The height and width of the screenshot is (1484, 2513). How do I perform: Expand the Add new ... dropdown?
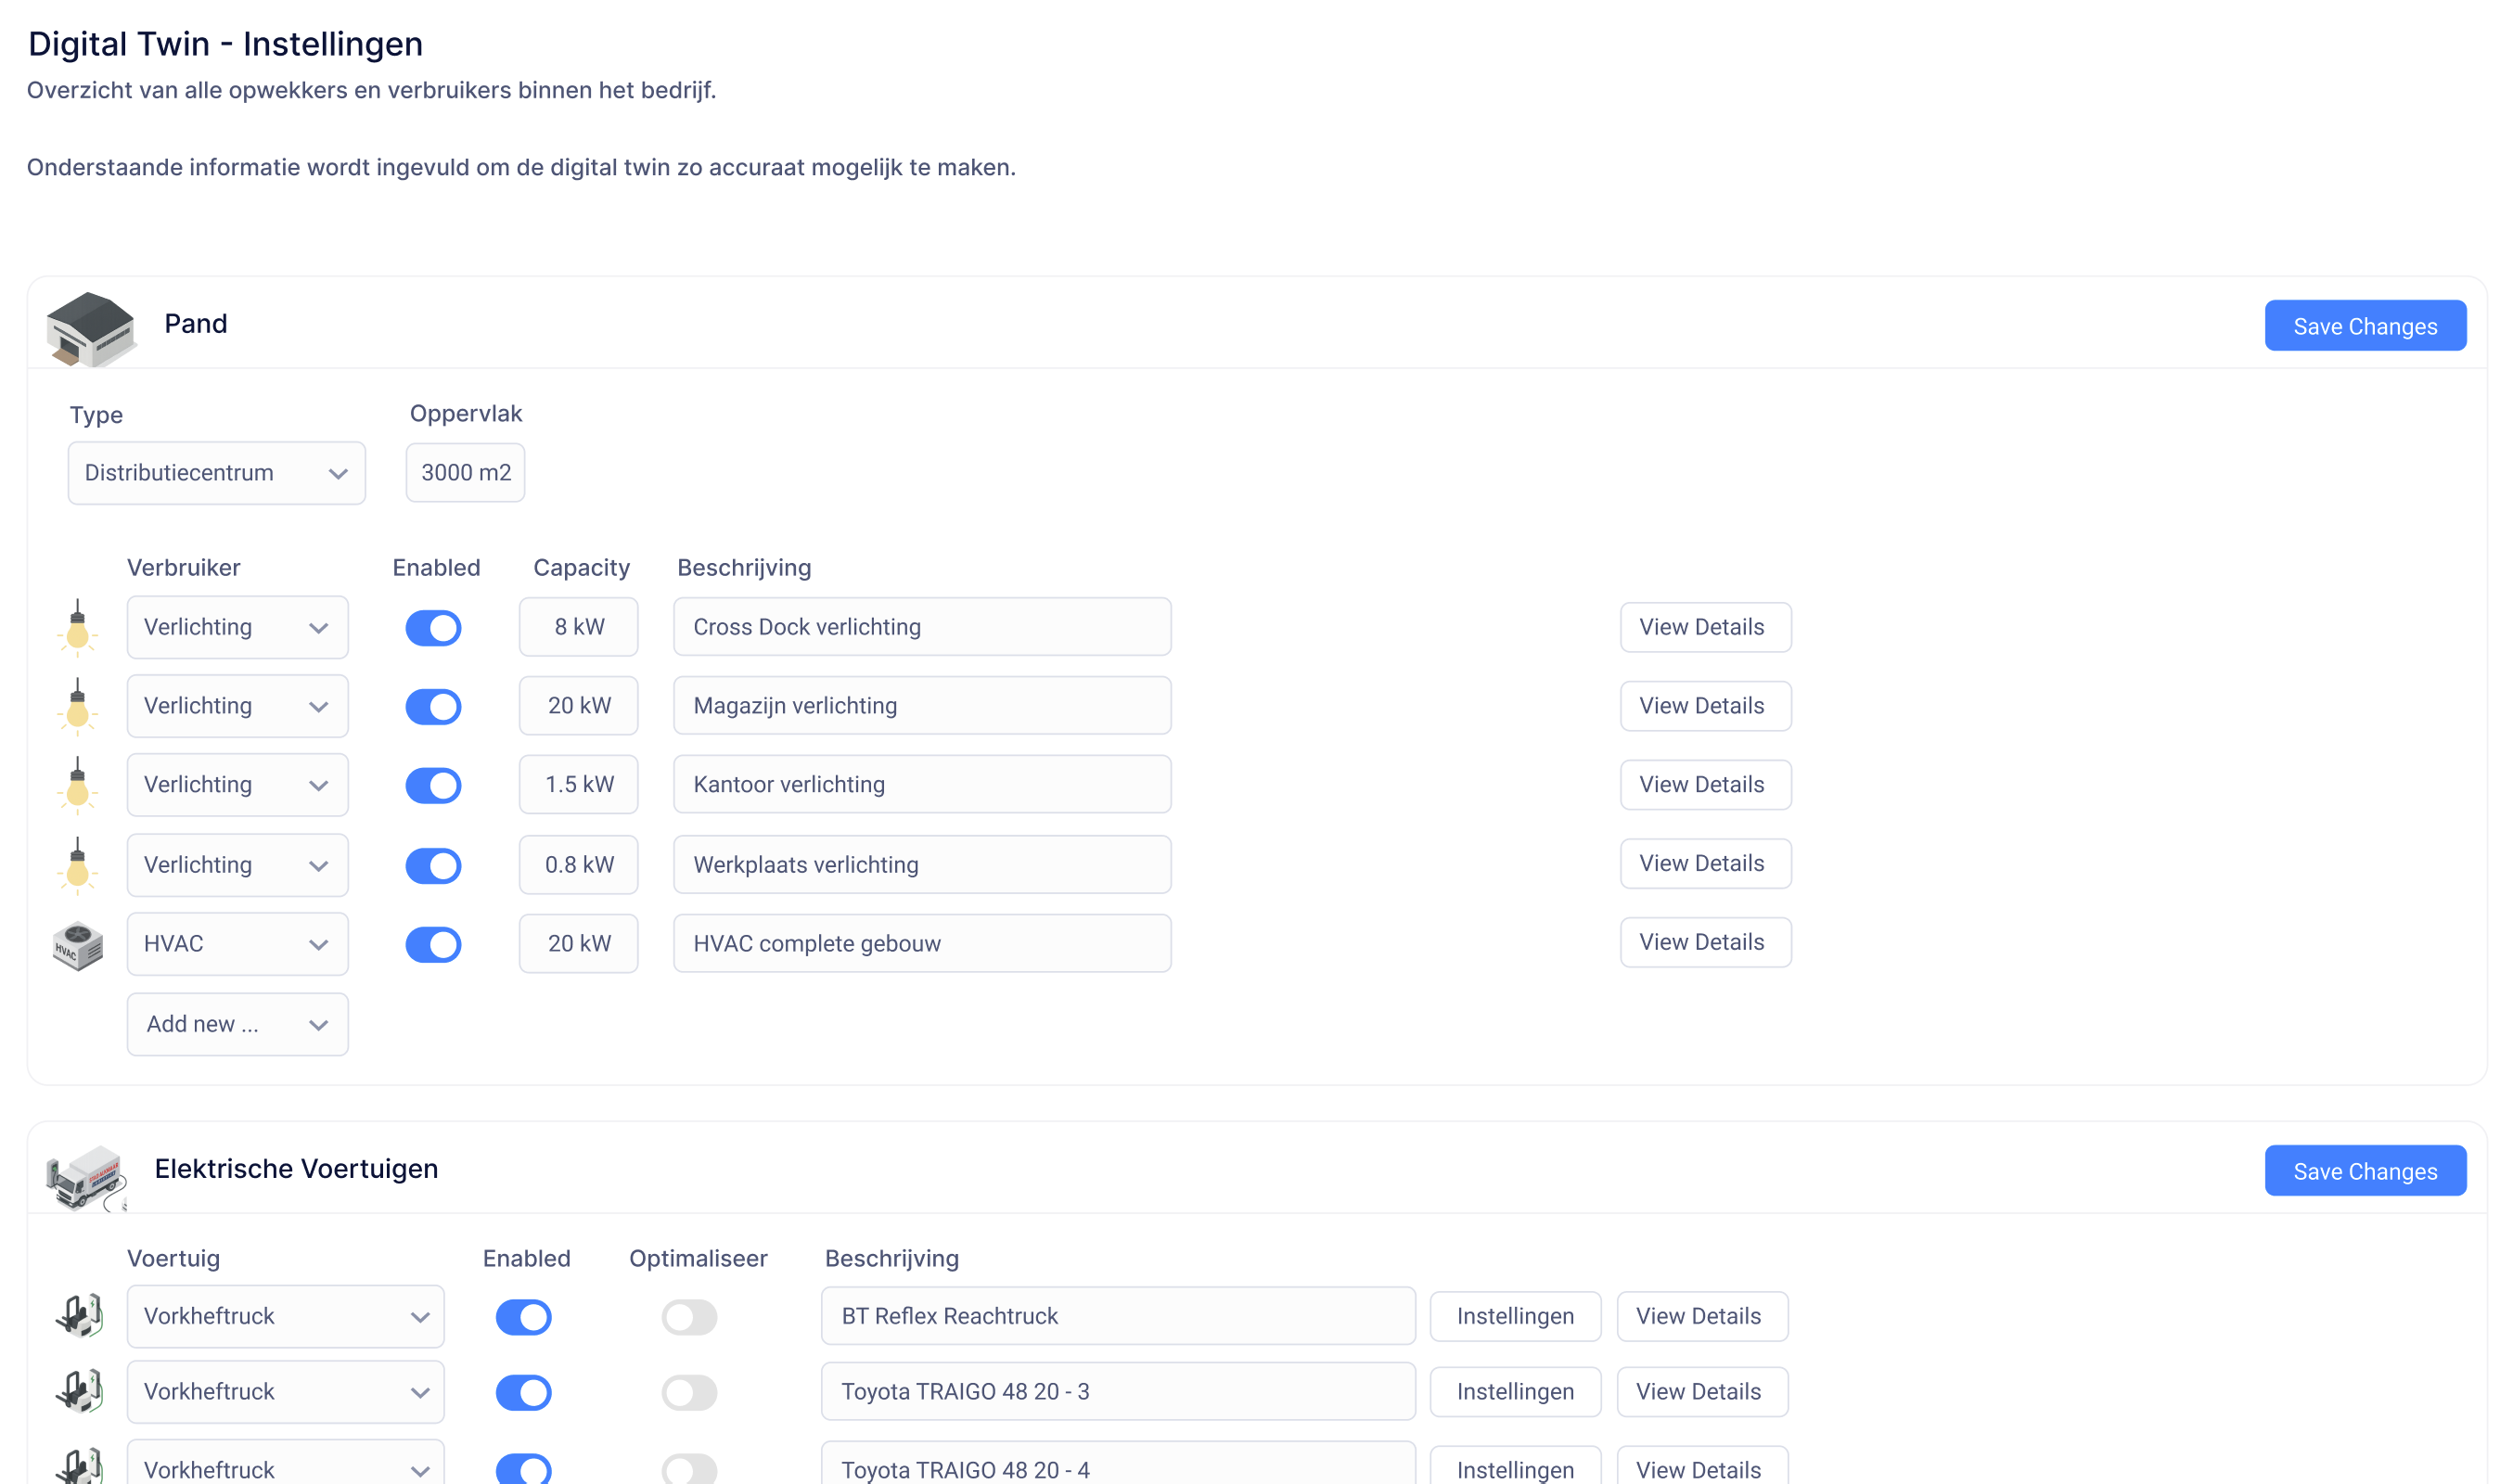coord(237,1024)
